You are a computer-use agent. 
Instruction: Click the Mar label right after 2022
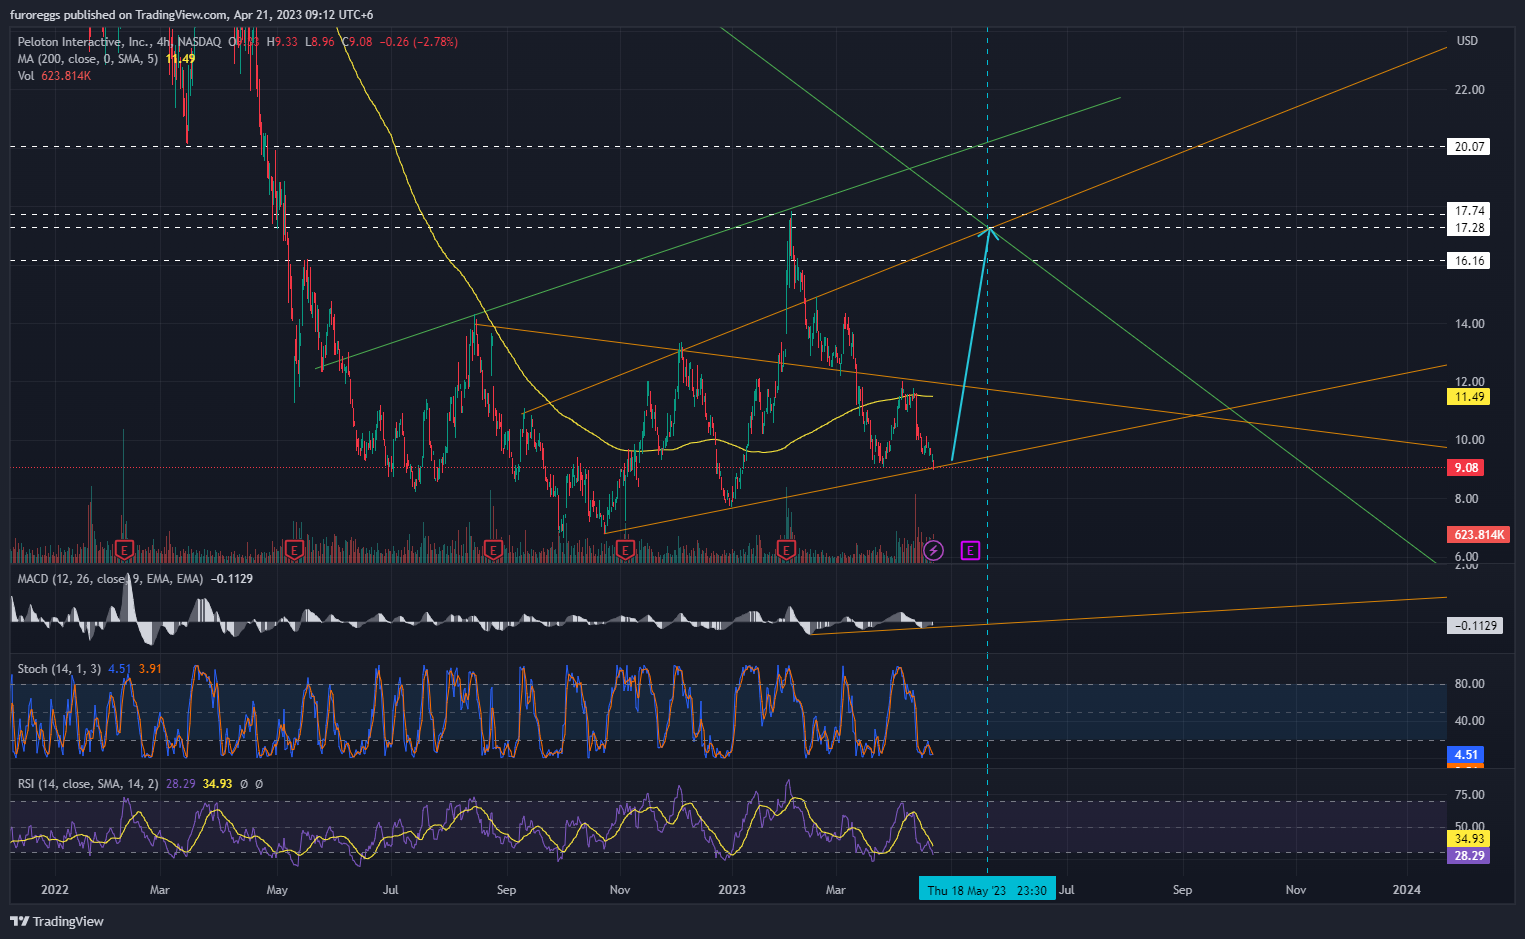[159, 890]
